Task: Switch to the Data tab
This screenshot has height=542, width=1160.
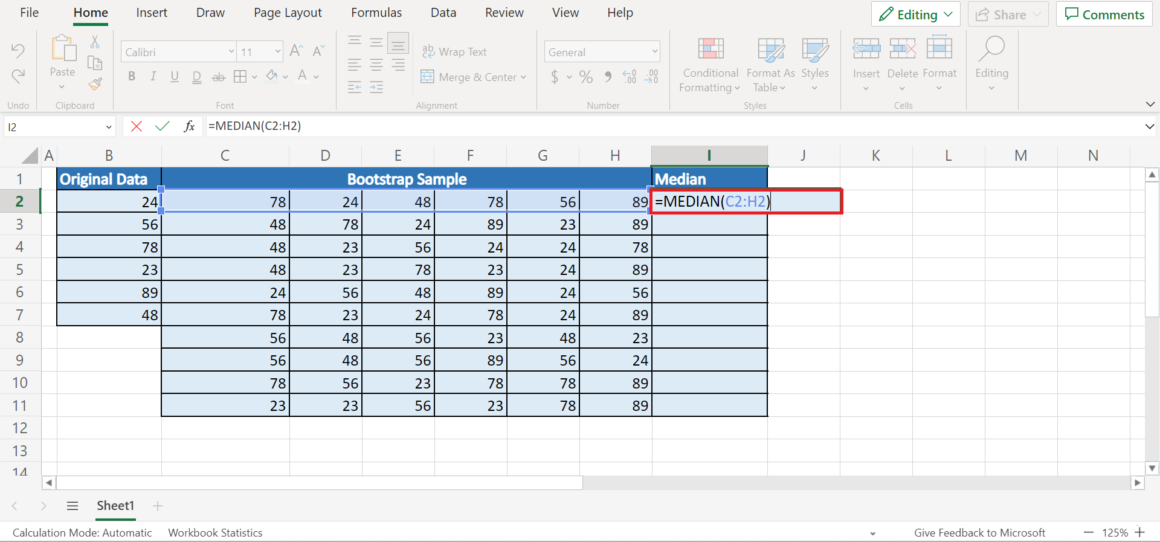Action: click(x=443, y=13)
